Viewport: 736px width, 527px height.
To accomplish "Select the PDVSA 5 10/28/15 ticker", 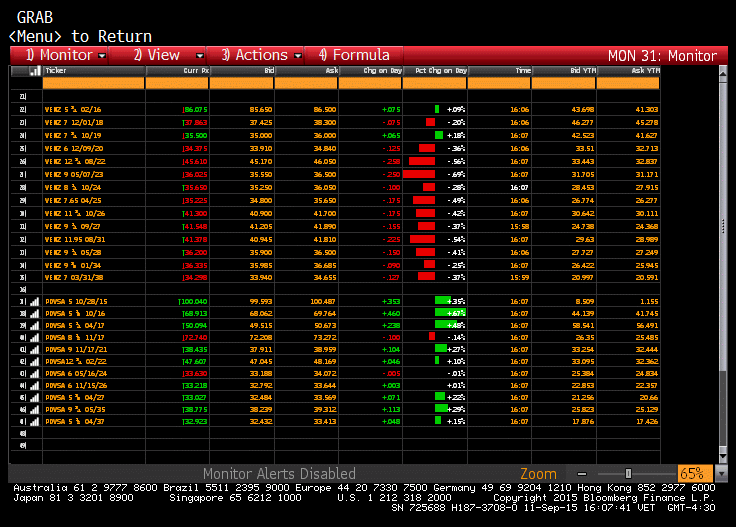I will 76,302.
